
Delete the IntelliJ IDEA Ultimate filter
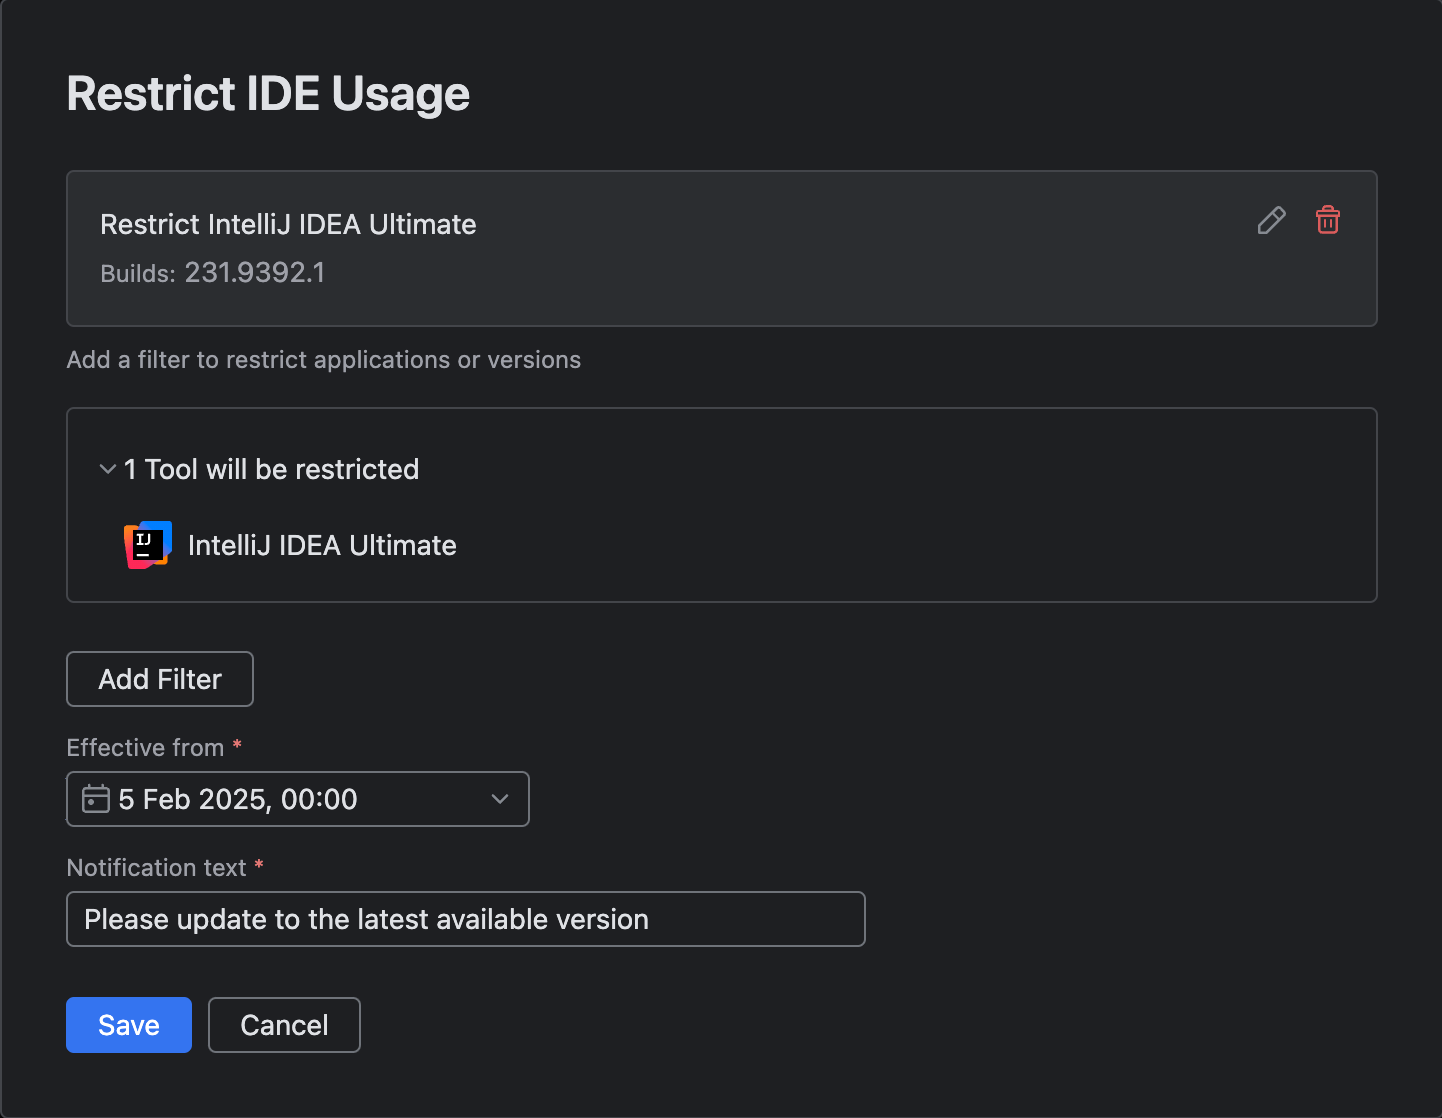[x=1327, y=220]
